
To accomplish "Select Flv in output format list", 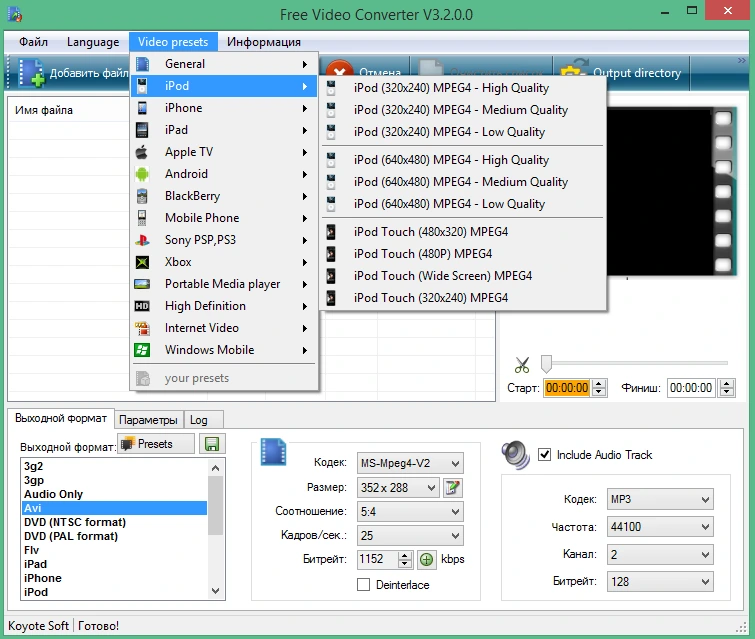I will 115,550.
